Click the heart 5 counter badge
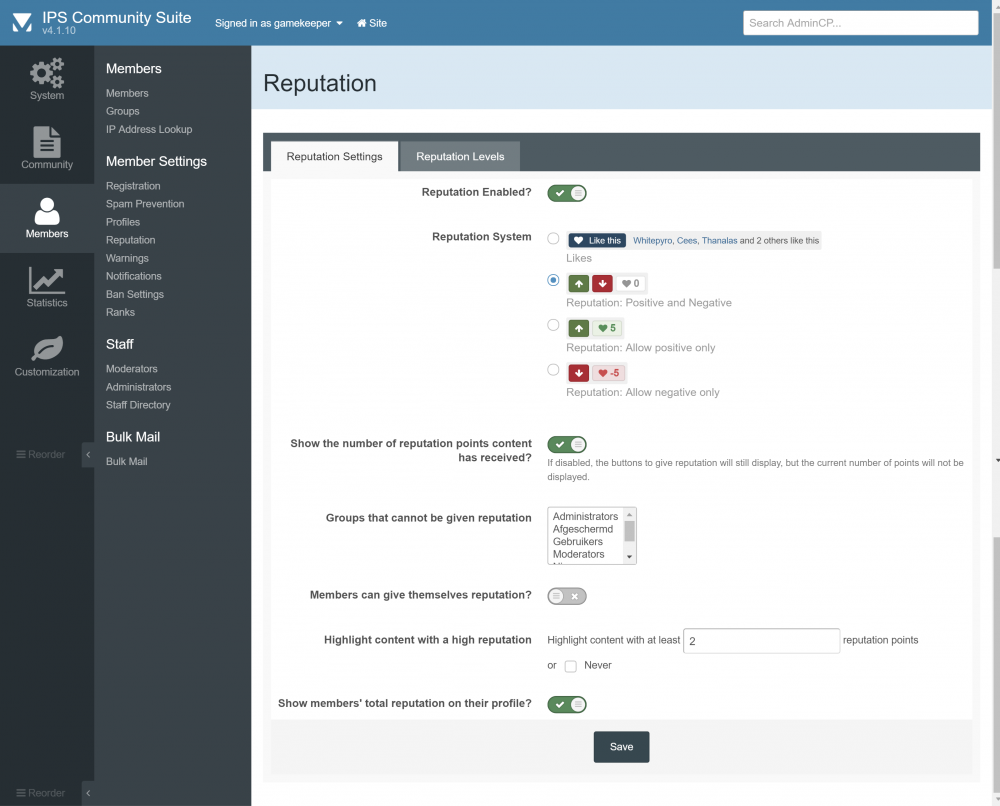1000x806 pixels. click(x=607, y=328)
